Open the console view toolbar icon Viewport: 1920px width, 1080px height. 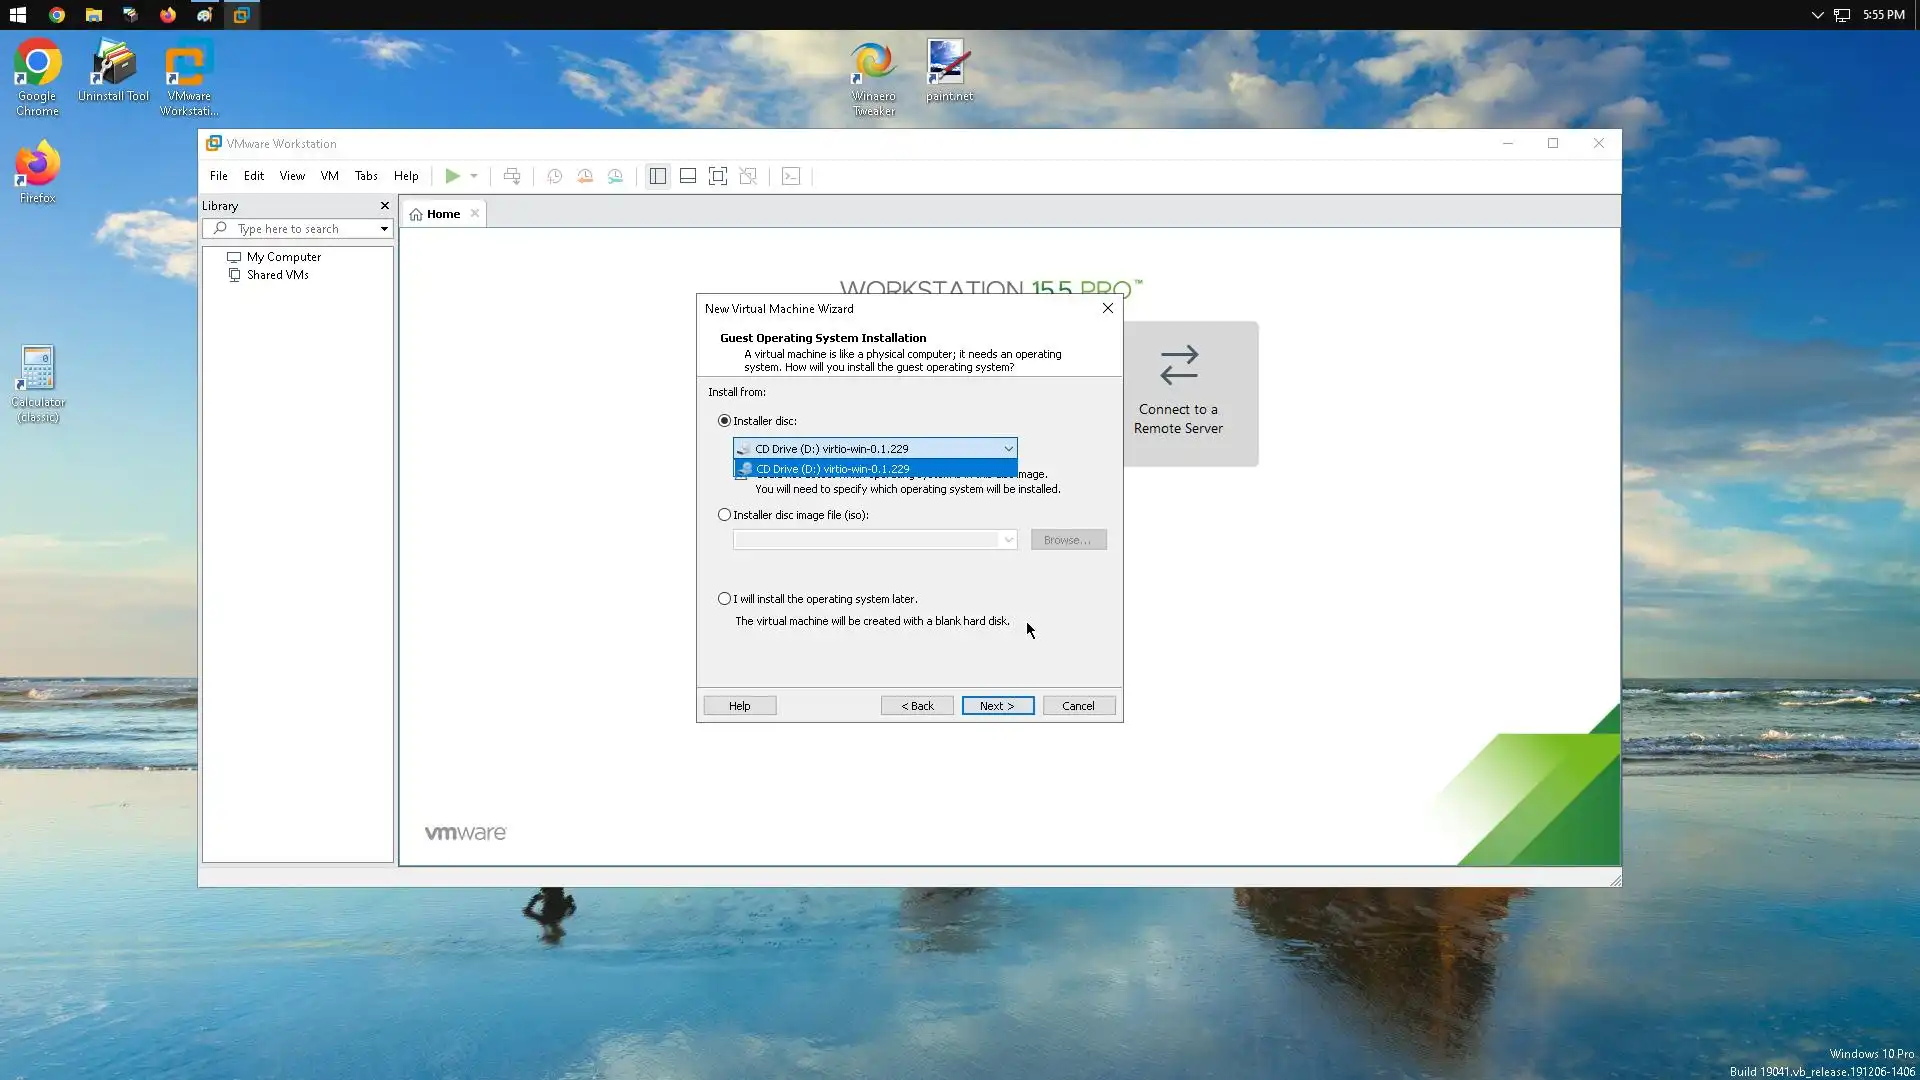point(791,176)
